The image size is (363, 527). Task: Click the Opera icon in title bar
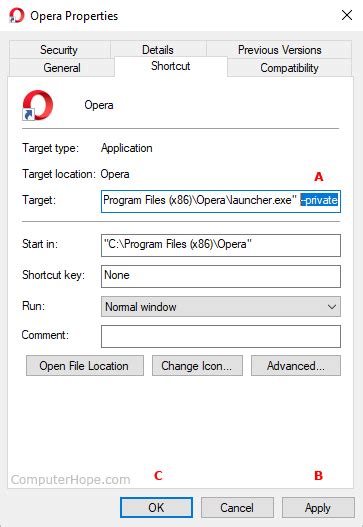pyautogui.click(x=17, y=15)
